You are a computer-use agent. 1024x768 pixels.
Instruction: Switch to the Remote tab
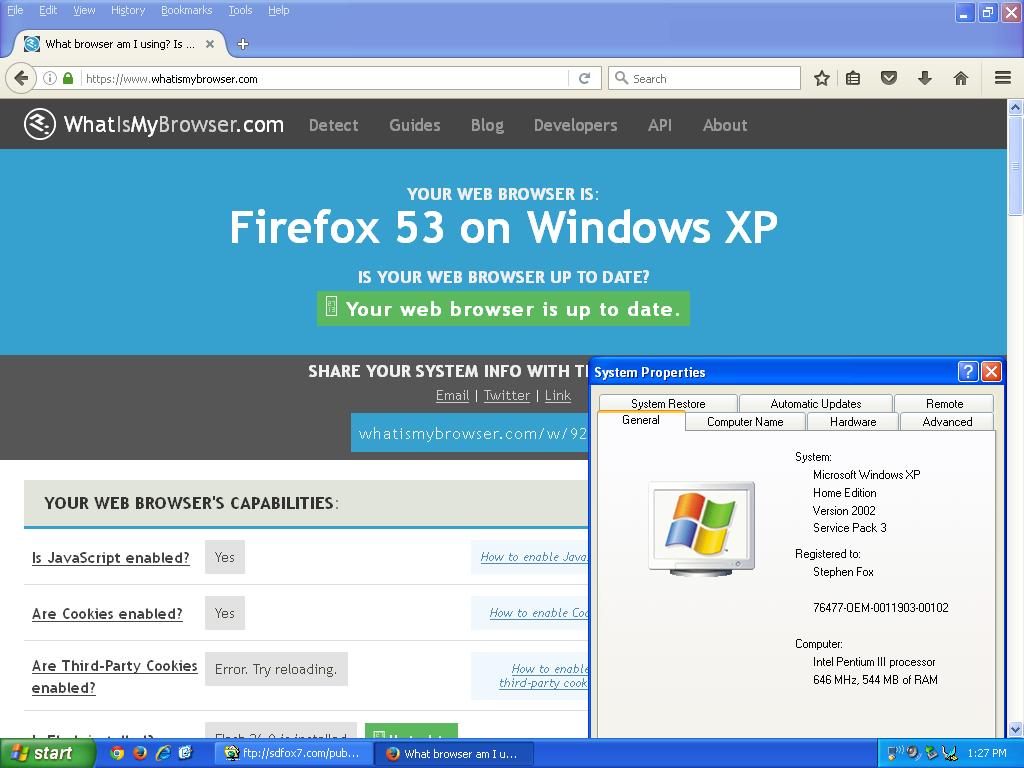coord(944,404)
